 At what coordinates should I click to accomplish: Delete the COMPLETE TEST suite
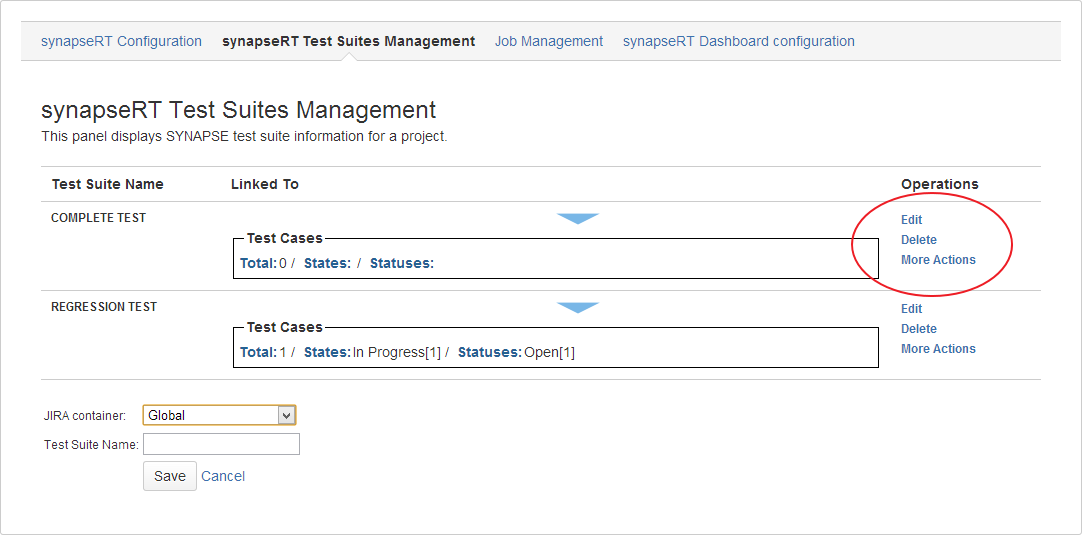pyautogui.click(x=918, y=240)
